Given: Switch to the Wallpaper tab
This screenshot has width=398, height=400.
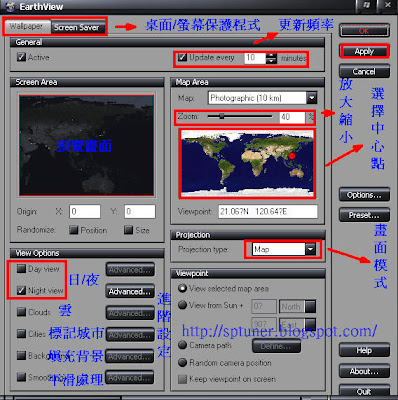Looking at the screenshot, I should coord(27,26).
